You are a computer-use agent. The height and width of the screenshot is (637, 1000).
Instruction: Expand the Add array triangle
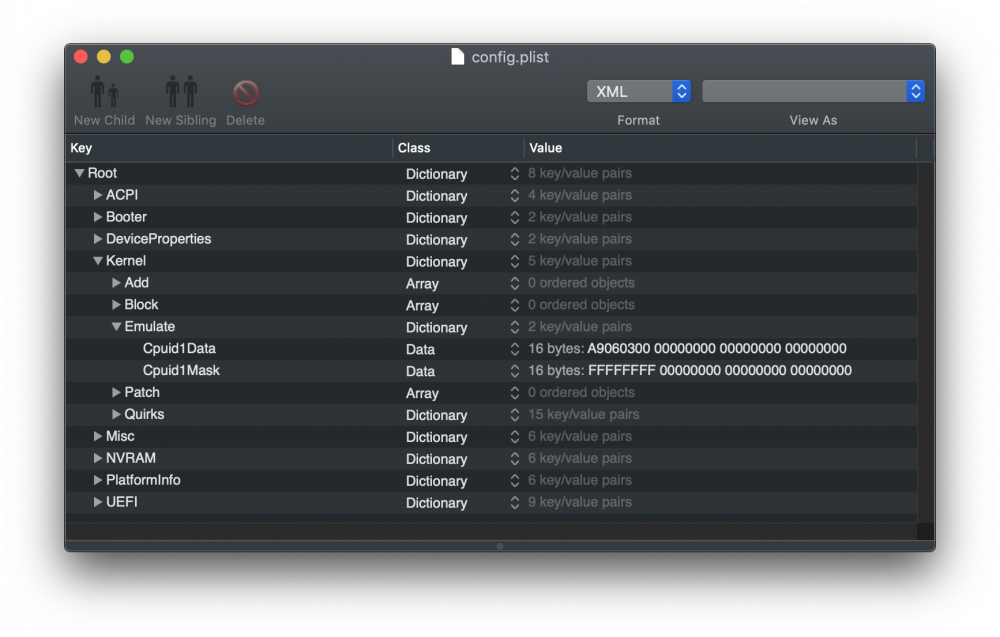(116, 282)
